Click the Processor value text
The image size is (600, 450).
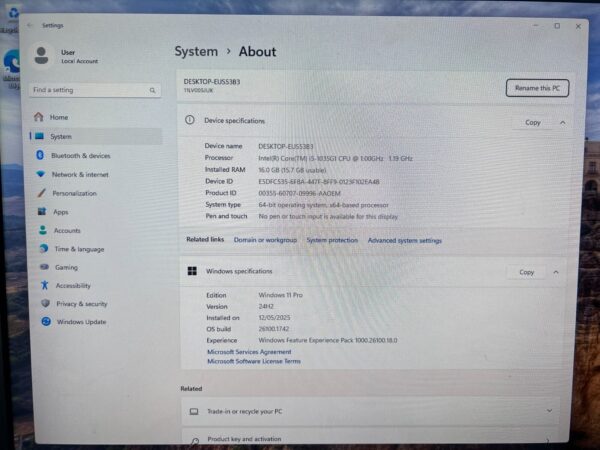tap(335, 158)
